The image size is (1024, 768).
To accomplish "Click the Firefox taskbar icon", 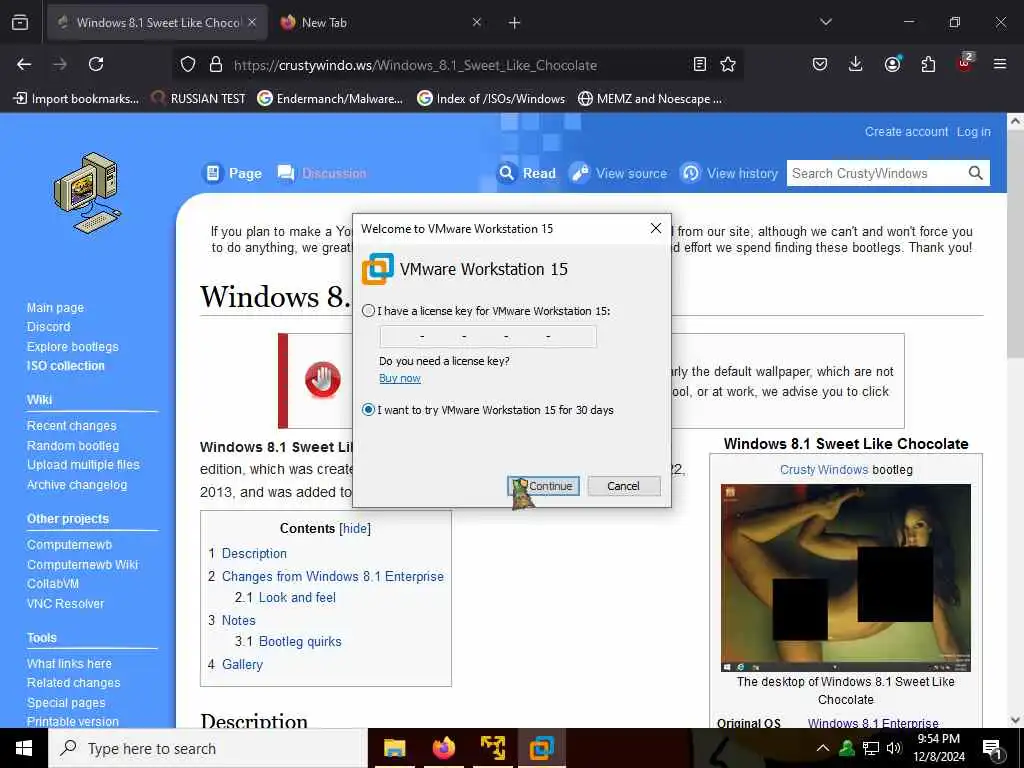I will tap(443, 748).
